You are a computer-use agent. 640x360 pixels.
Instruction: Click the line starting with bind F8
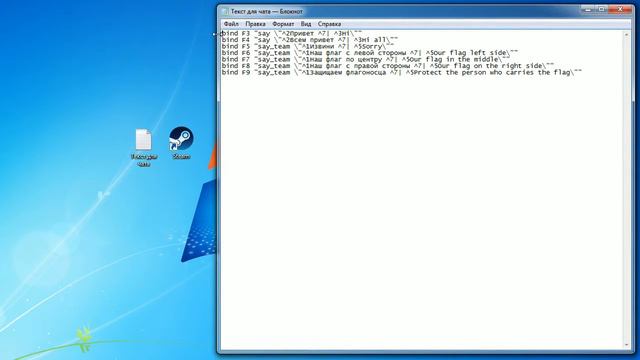click(388, 66)
